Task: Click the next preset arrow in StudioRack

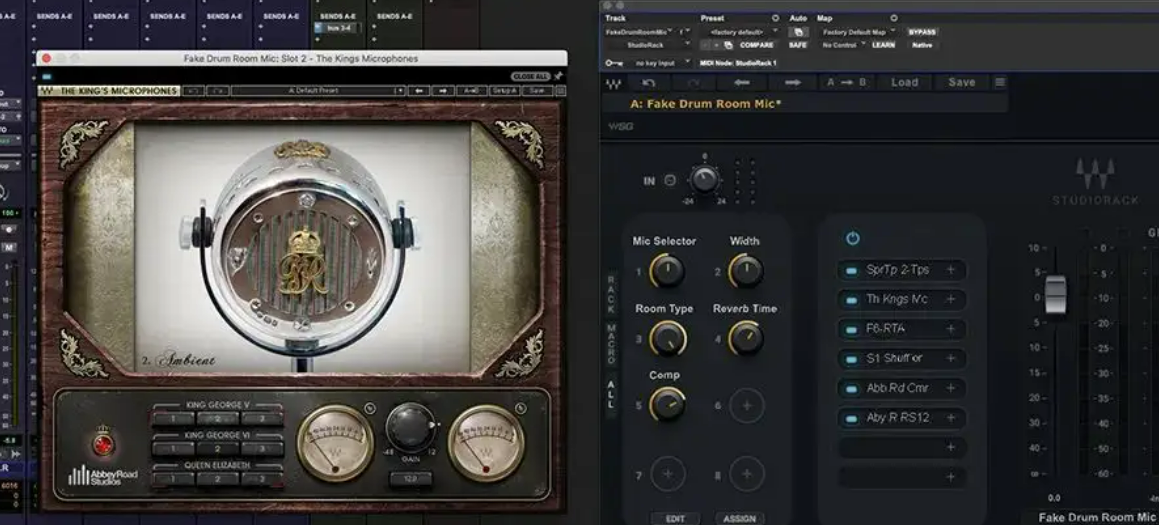Action: point(793,83)
